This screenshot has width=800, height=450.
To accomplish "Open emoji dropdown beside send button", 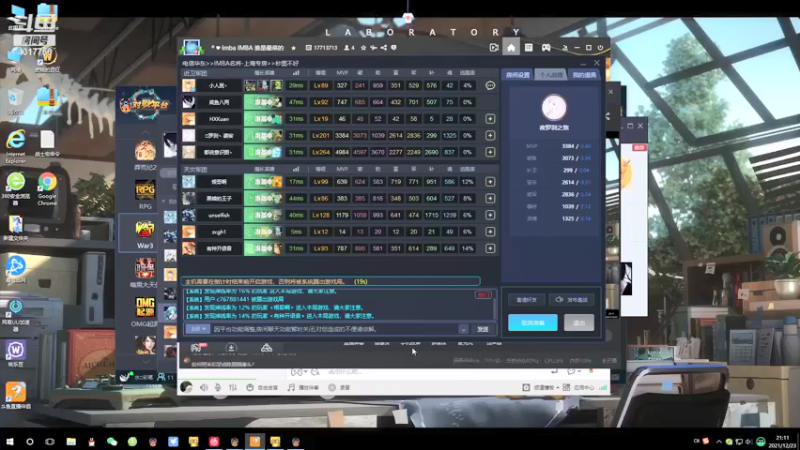I will point(463,329).
